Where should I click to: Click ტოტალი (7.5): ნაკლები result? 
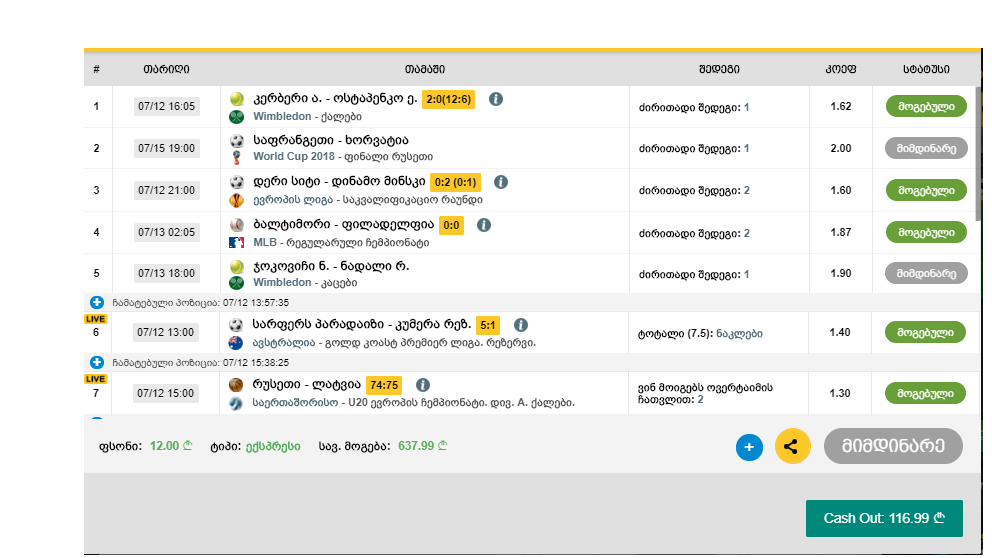[700, 333]
